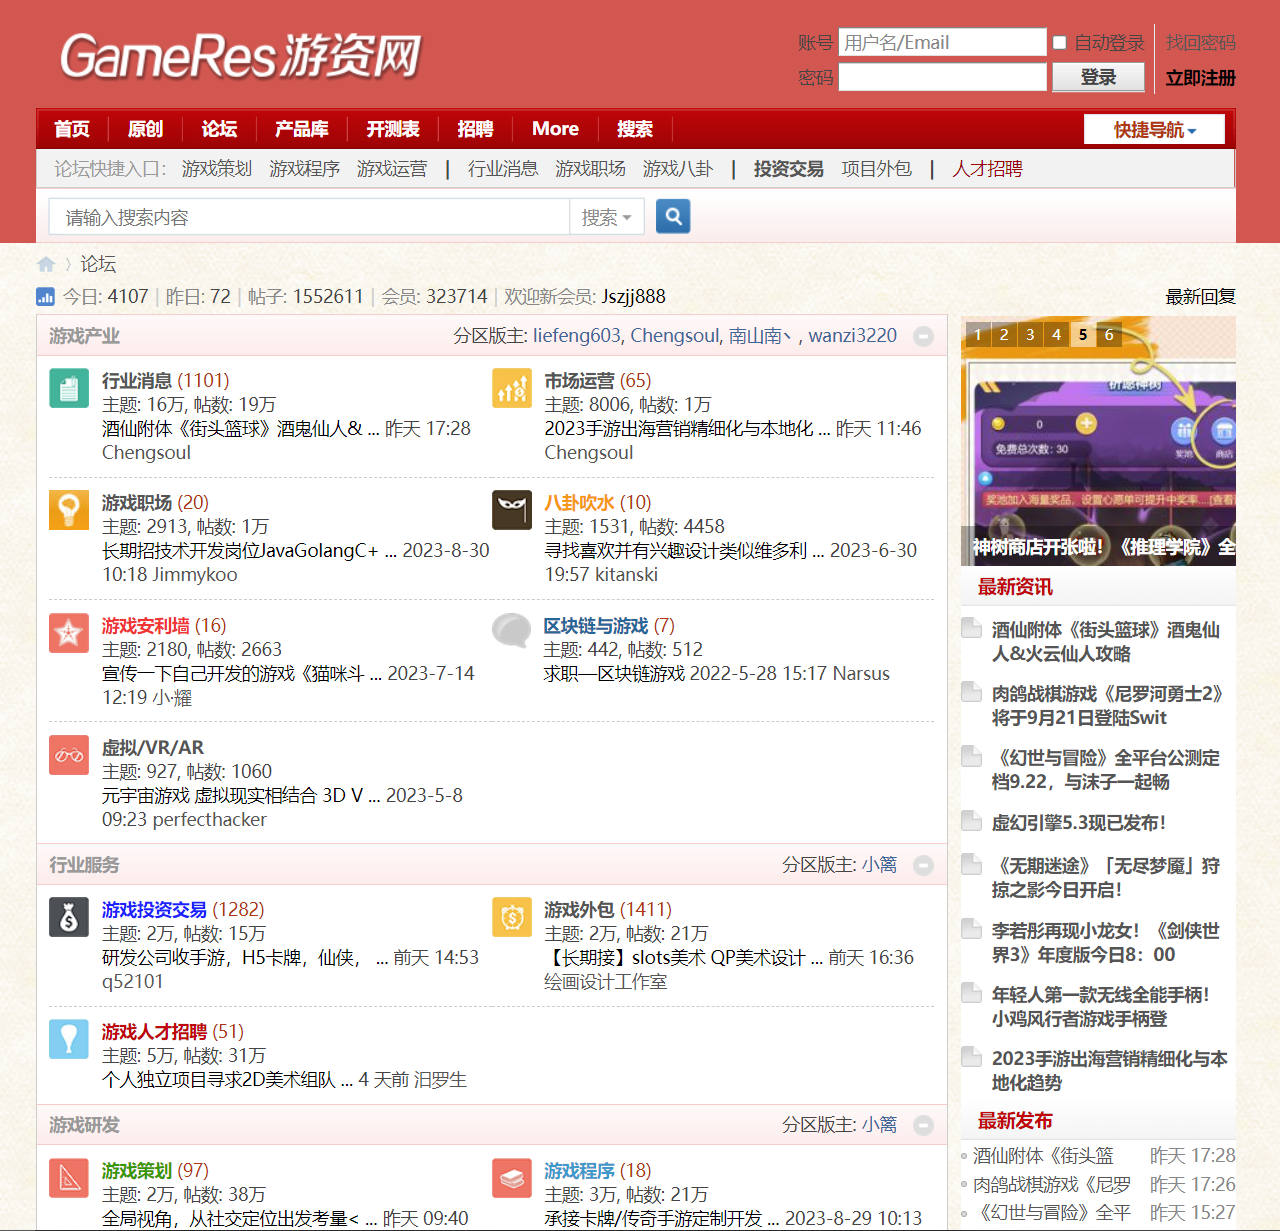Click the 最新回复 link

click(1200, 297)
